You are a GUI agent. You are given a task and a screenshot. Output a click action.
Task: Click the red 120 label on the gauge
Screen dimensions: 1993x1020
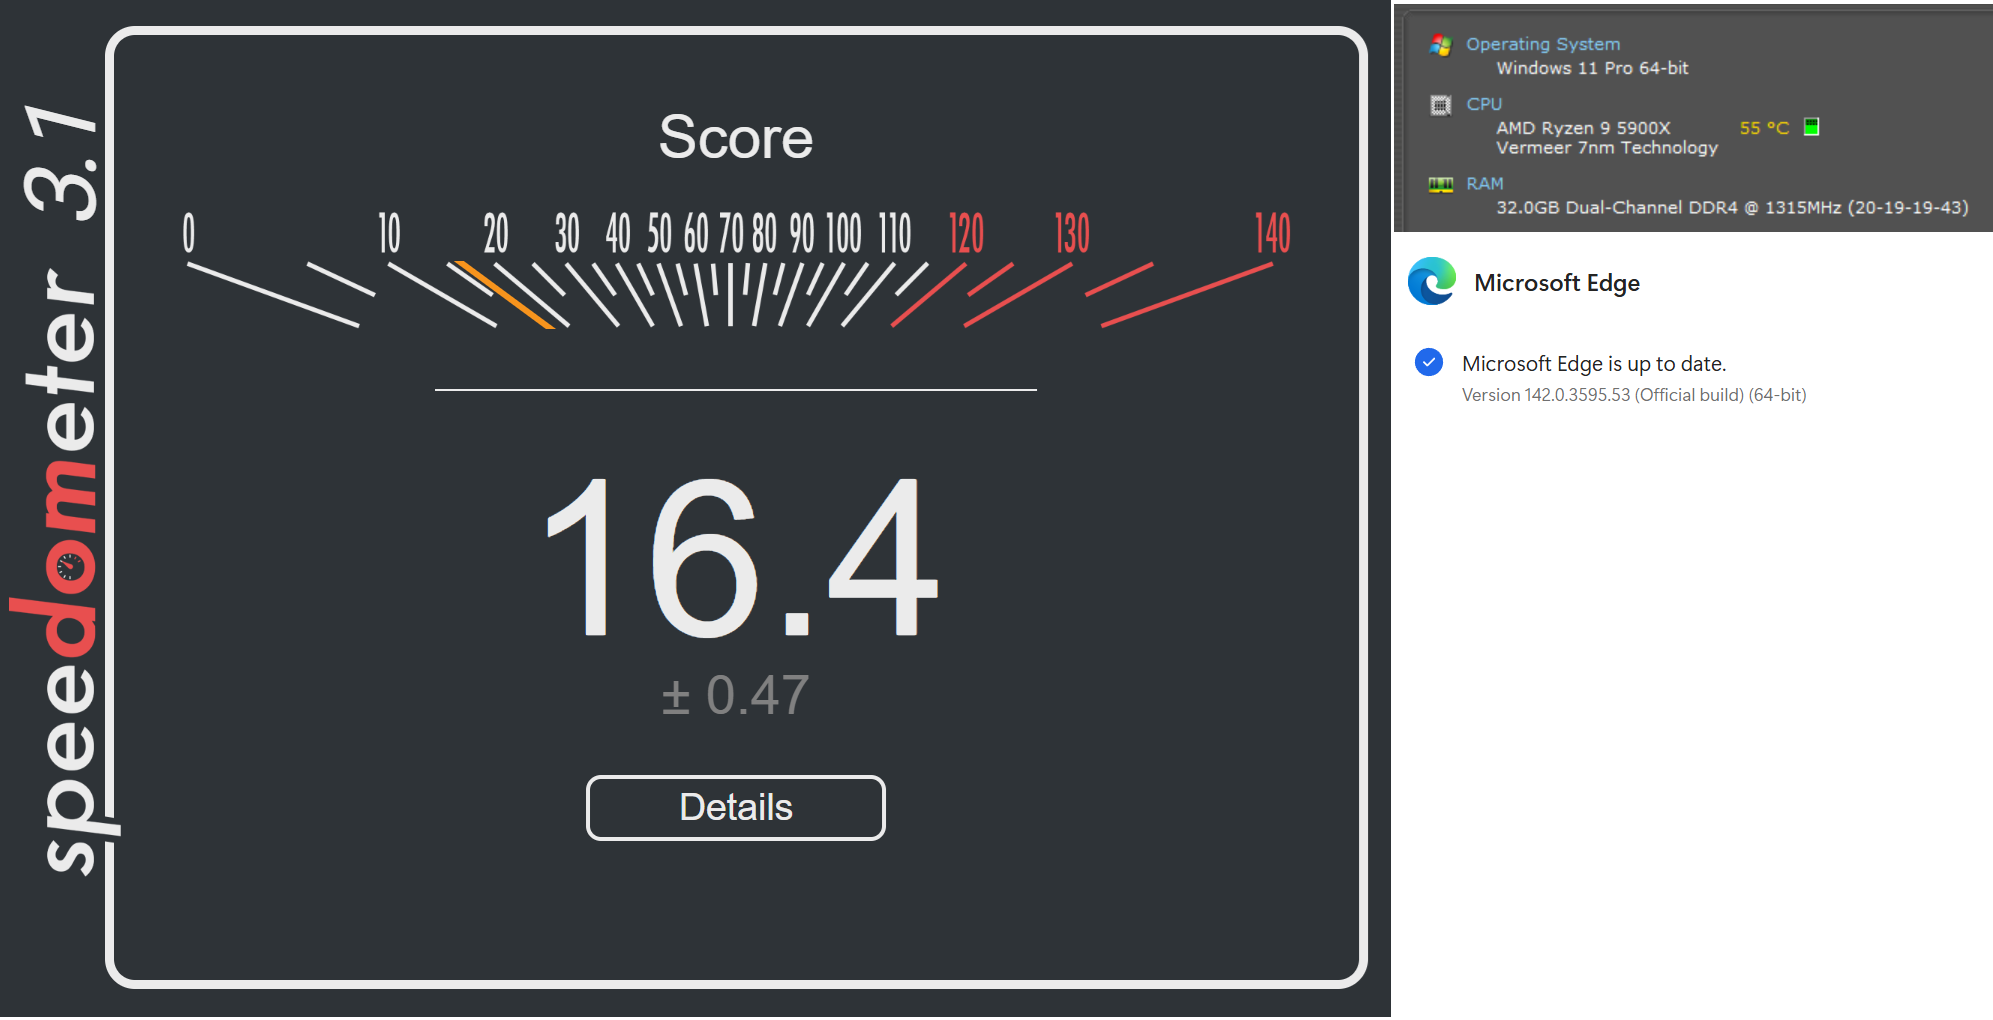(x=966, y=233)
